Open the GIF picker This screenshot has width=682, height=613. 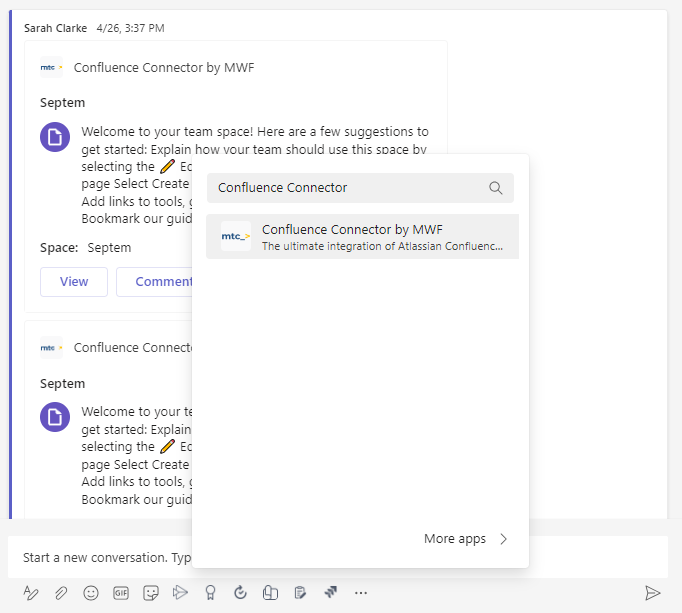pos(121,593)
